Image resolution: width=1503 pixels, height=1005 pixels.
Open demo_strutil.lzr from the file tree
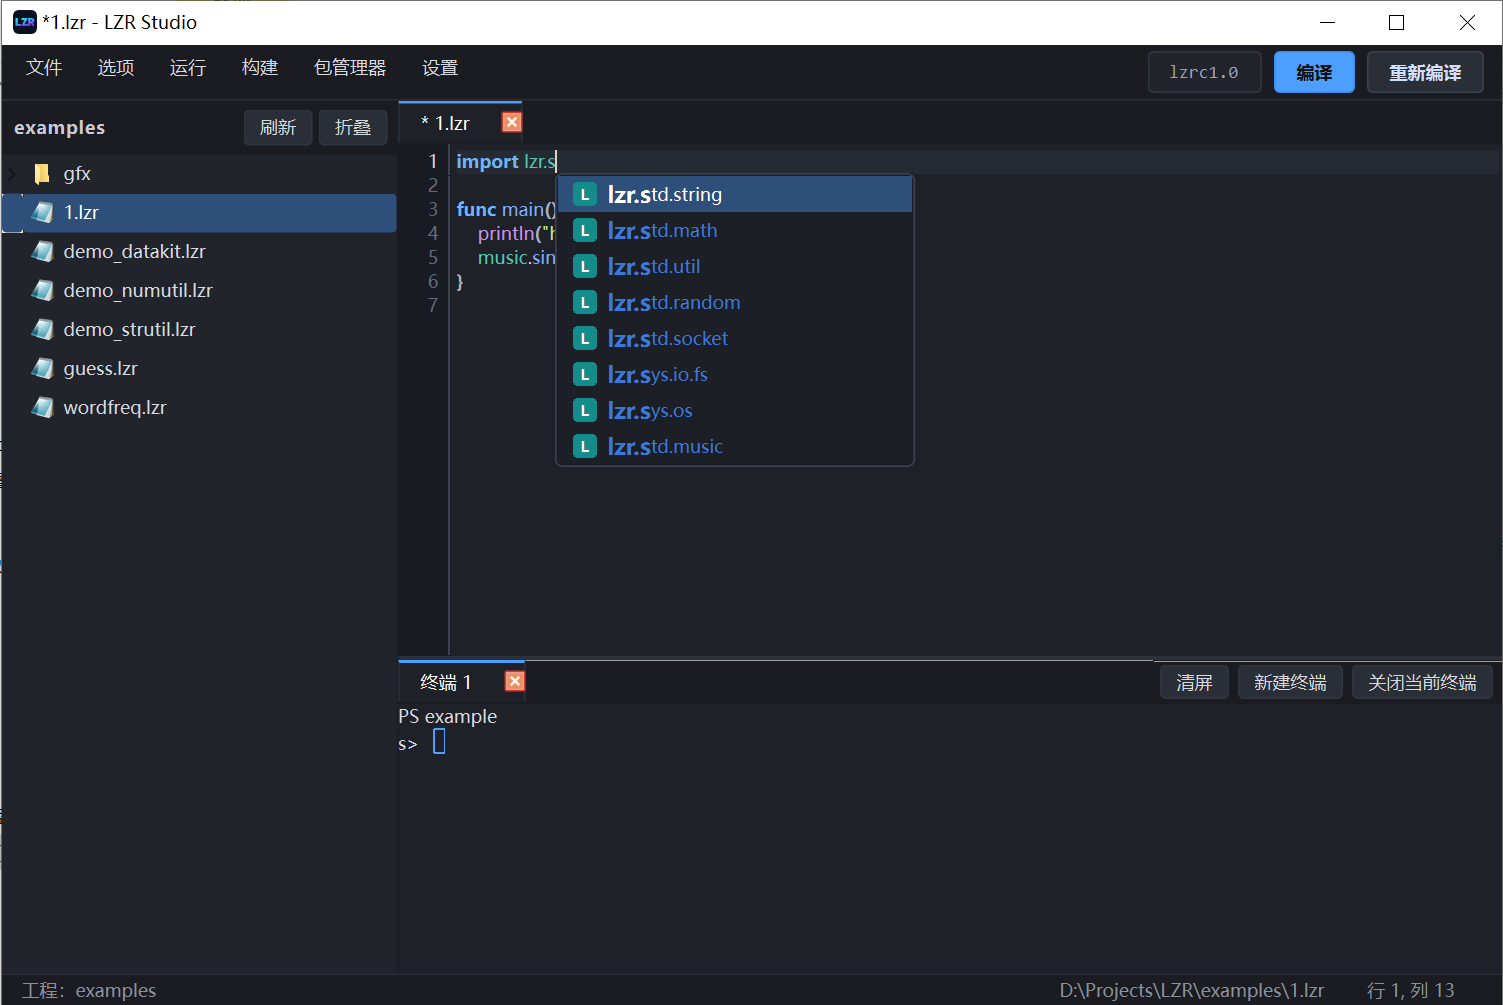coord(200,330)
